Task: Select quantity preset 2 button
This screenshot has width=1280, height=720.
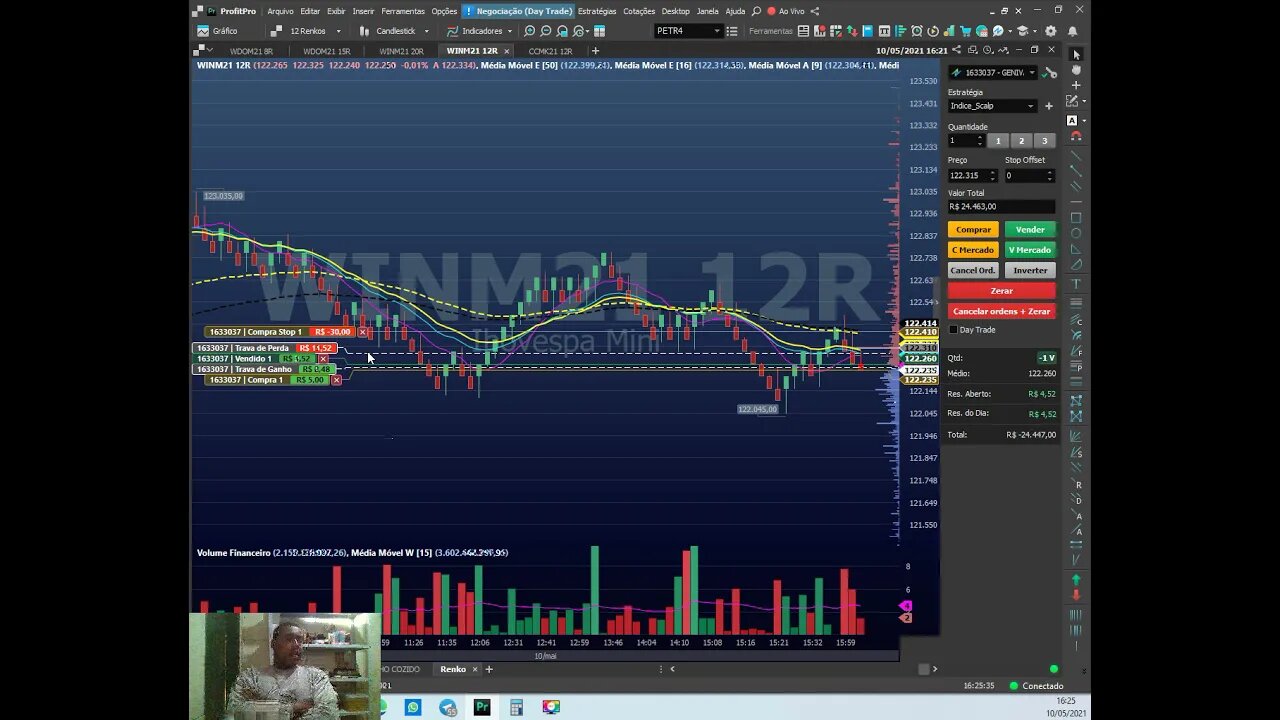Action: [1021, 141]
